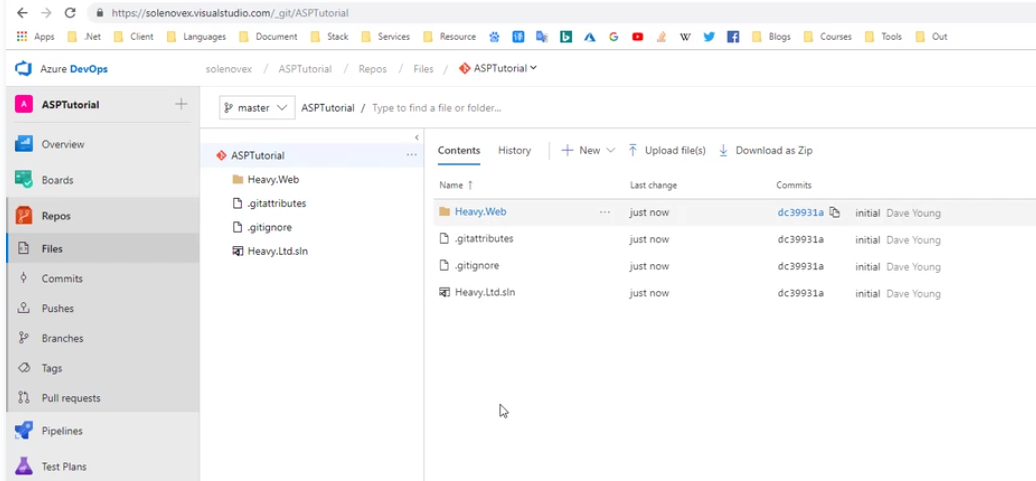Screen dimensions: 1036x481
Task: Open the Stack bookmarks folder
Action: pyautogui.click(x=329, y=37)
